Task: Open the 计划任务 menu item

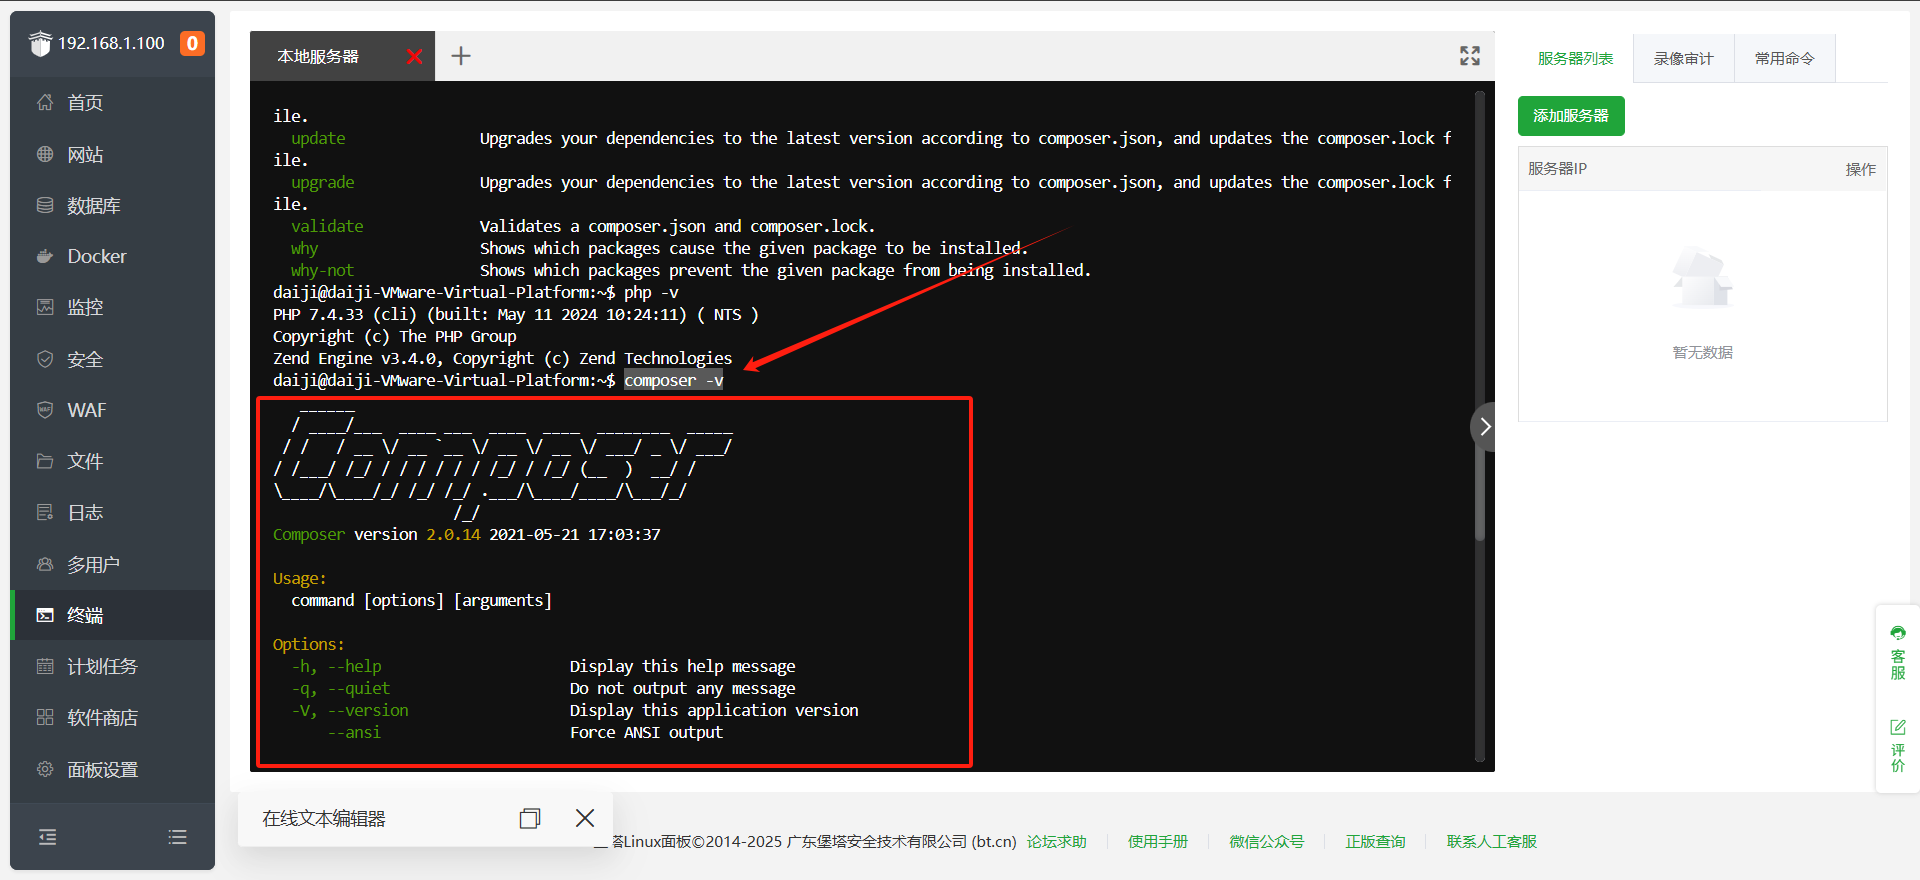Action: coord(112,666)
